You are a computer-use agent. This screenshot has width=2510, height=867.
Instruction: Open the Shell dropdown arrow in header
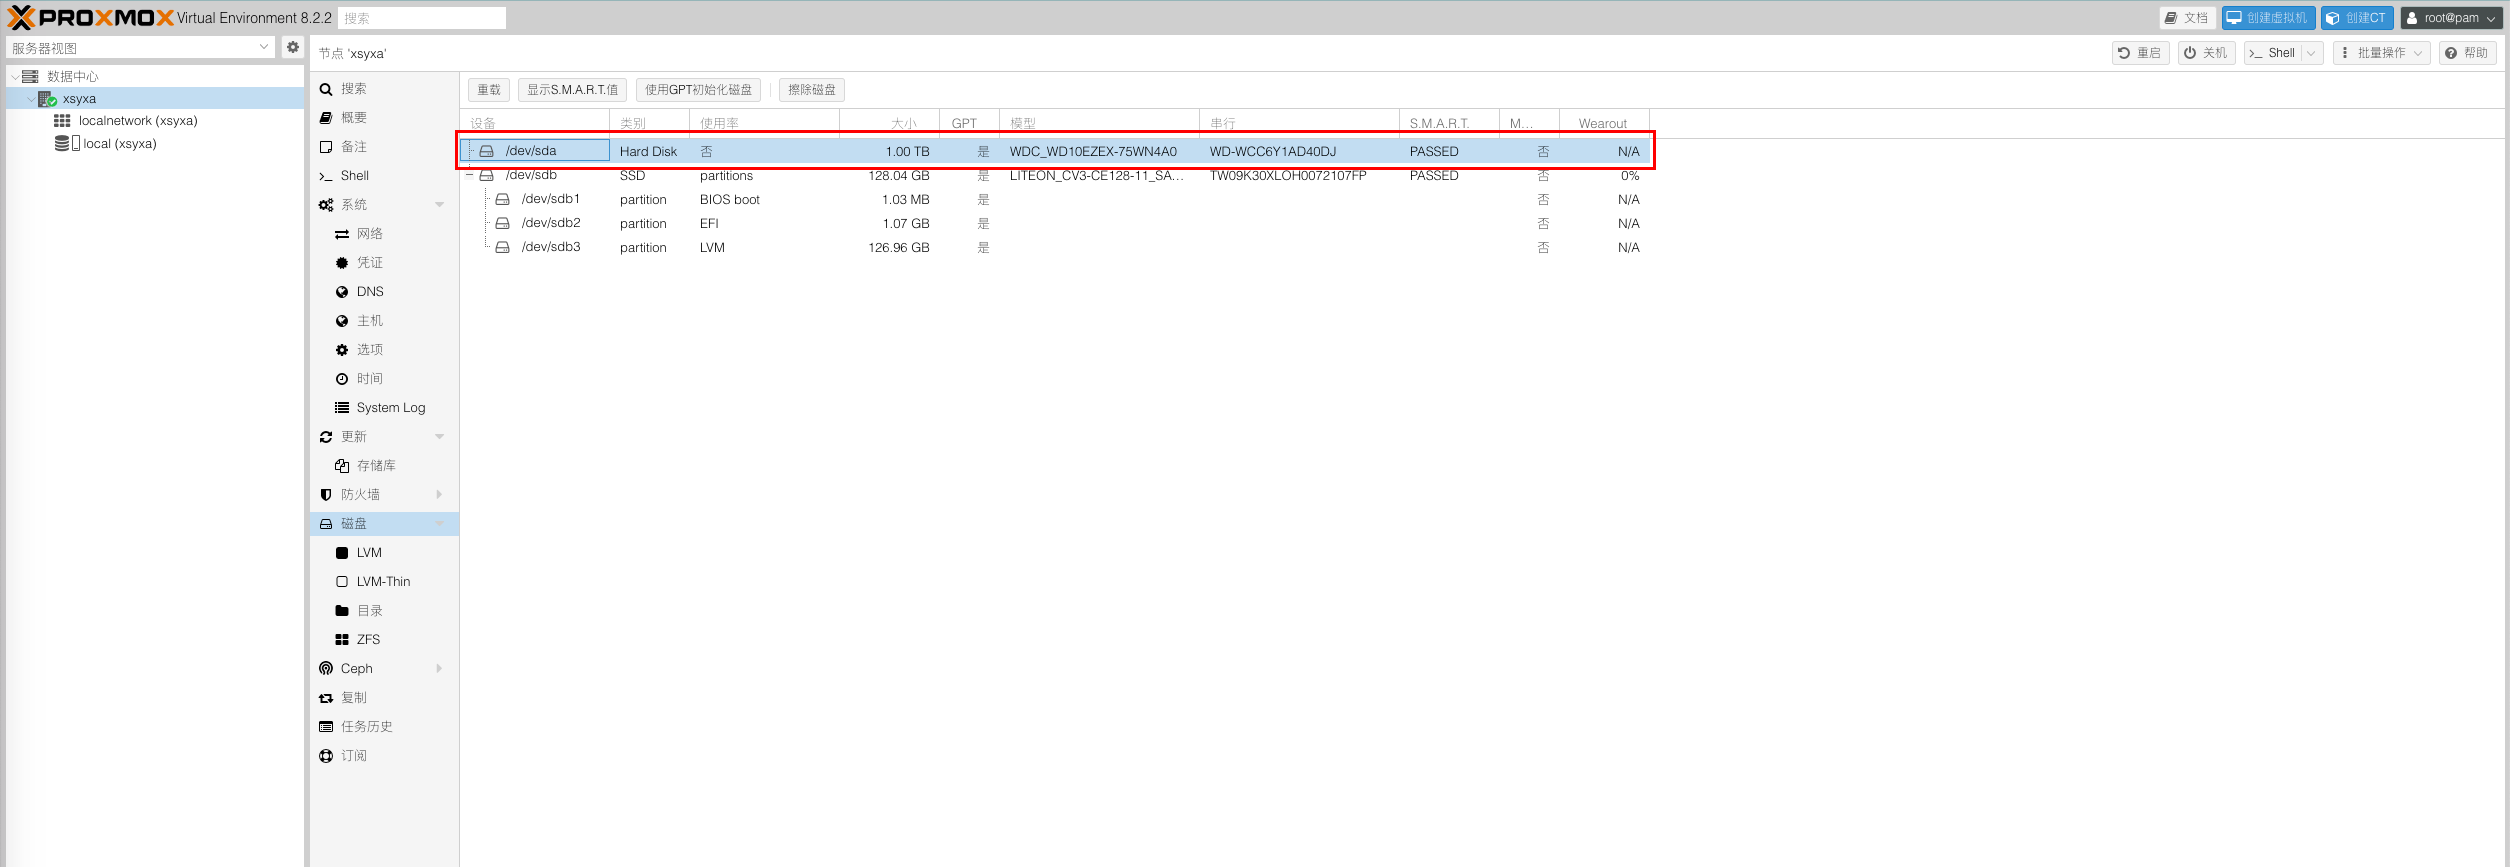(2311, 53)
